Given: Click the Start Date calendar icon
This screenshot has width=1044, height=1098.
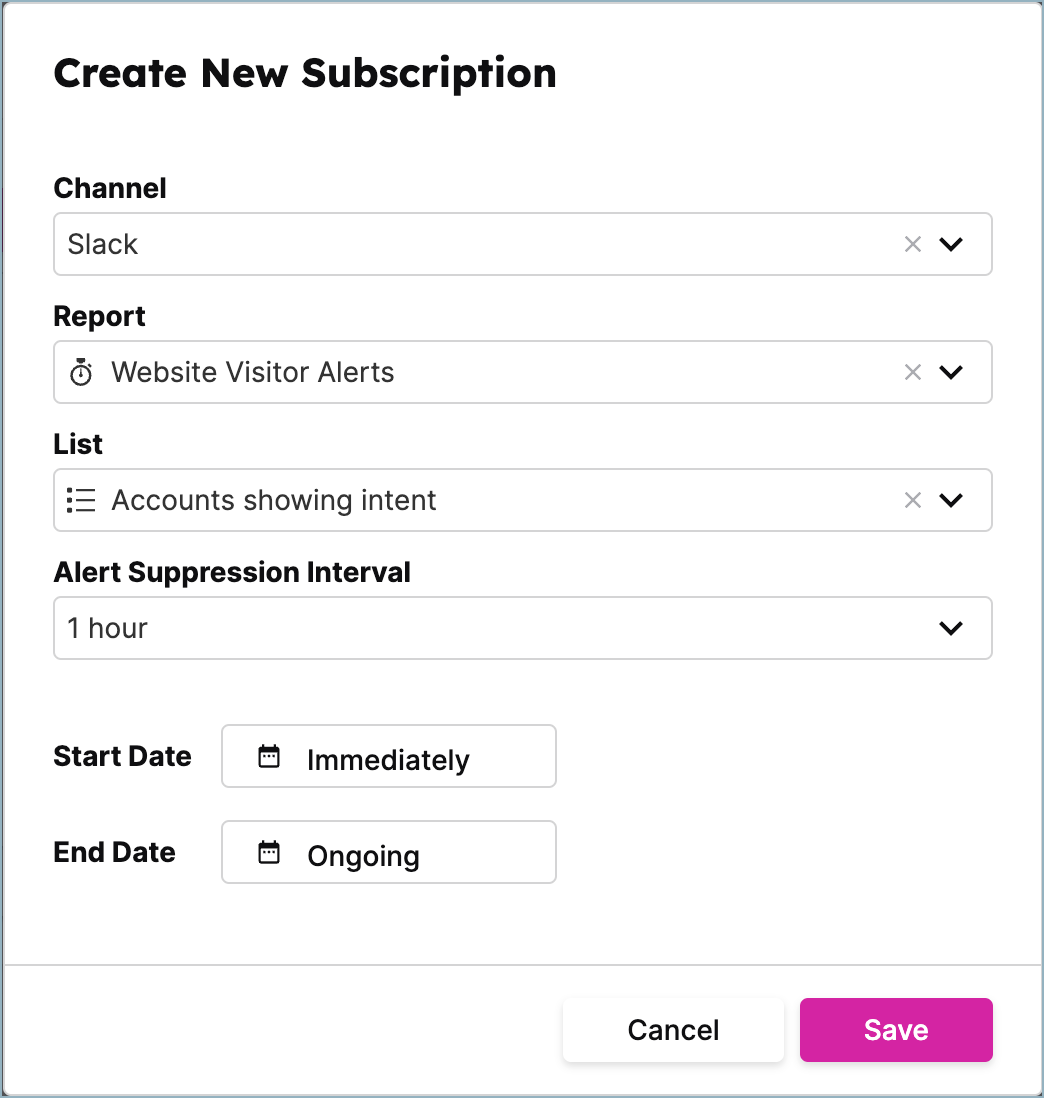Looking at the screenshot, I should coord(269,756).
